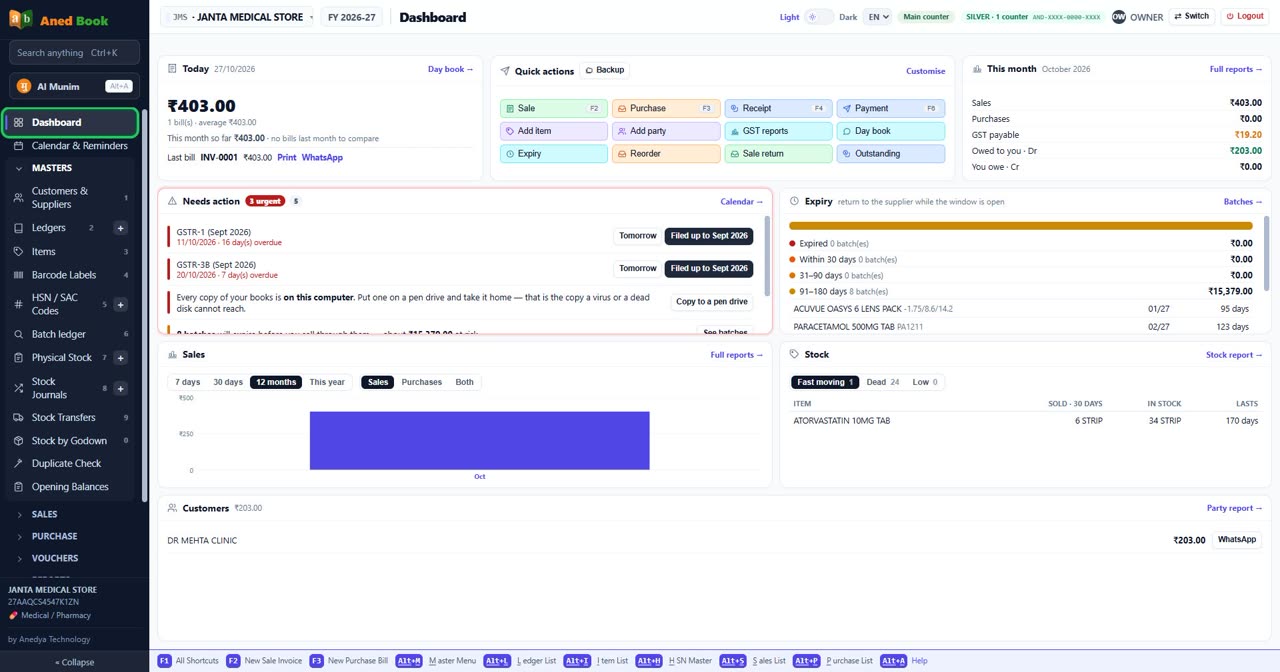1280x672 pixels.
Task: Select the Sales chart mode
Action: tap(378, 382)
